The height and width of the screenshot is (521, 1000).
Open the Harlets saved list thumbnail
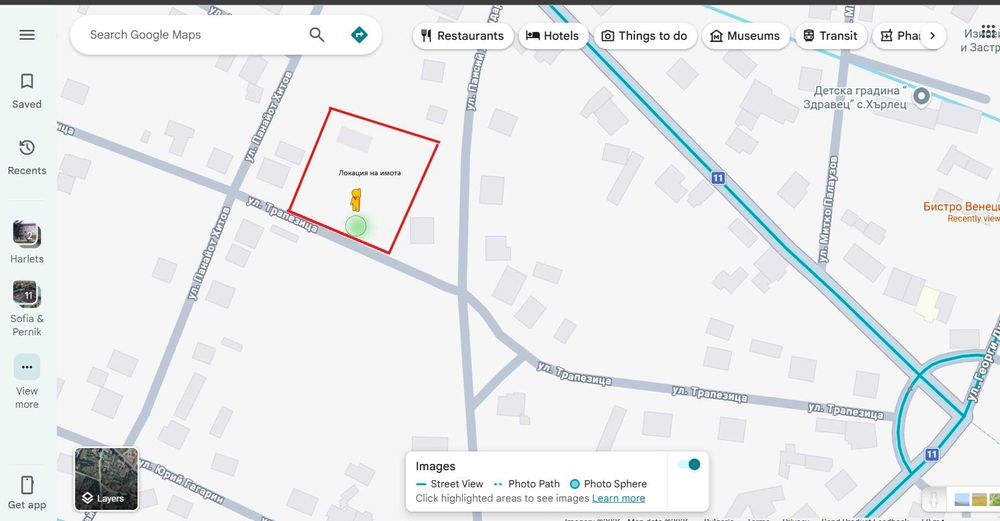point(27,234)
